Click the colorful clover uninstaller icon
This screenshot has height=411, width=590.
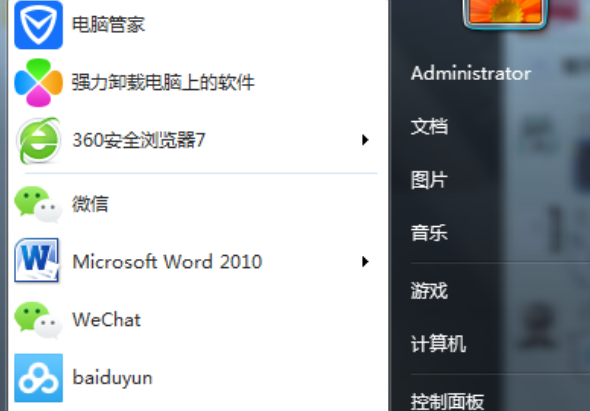(38, 82)
